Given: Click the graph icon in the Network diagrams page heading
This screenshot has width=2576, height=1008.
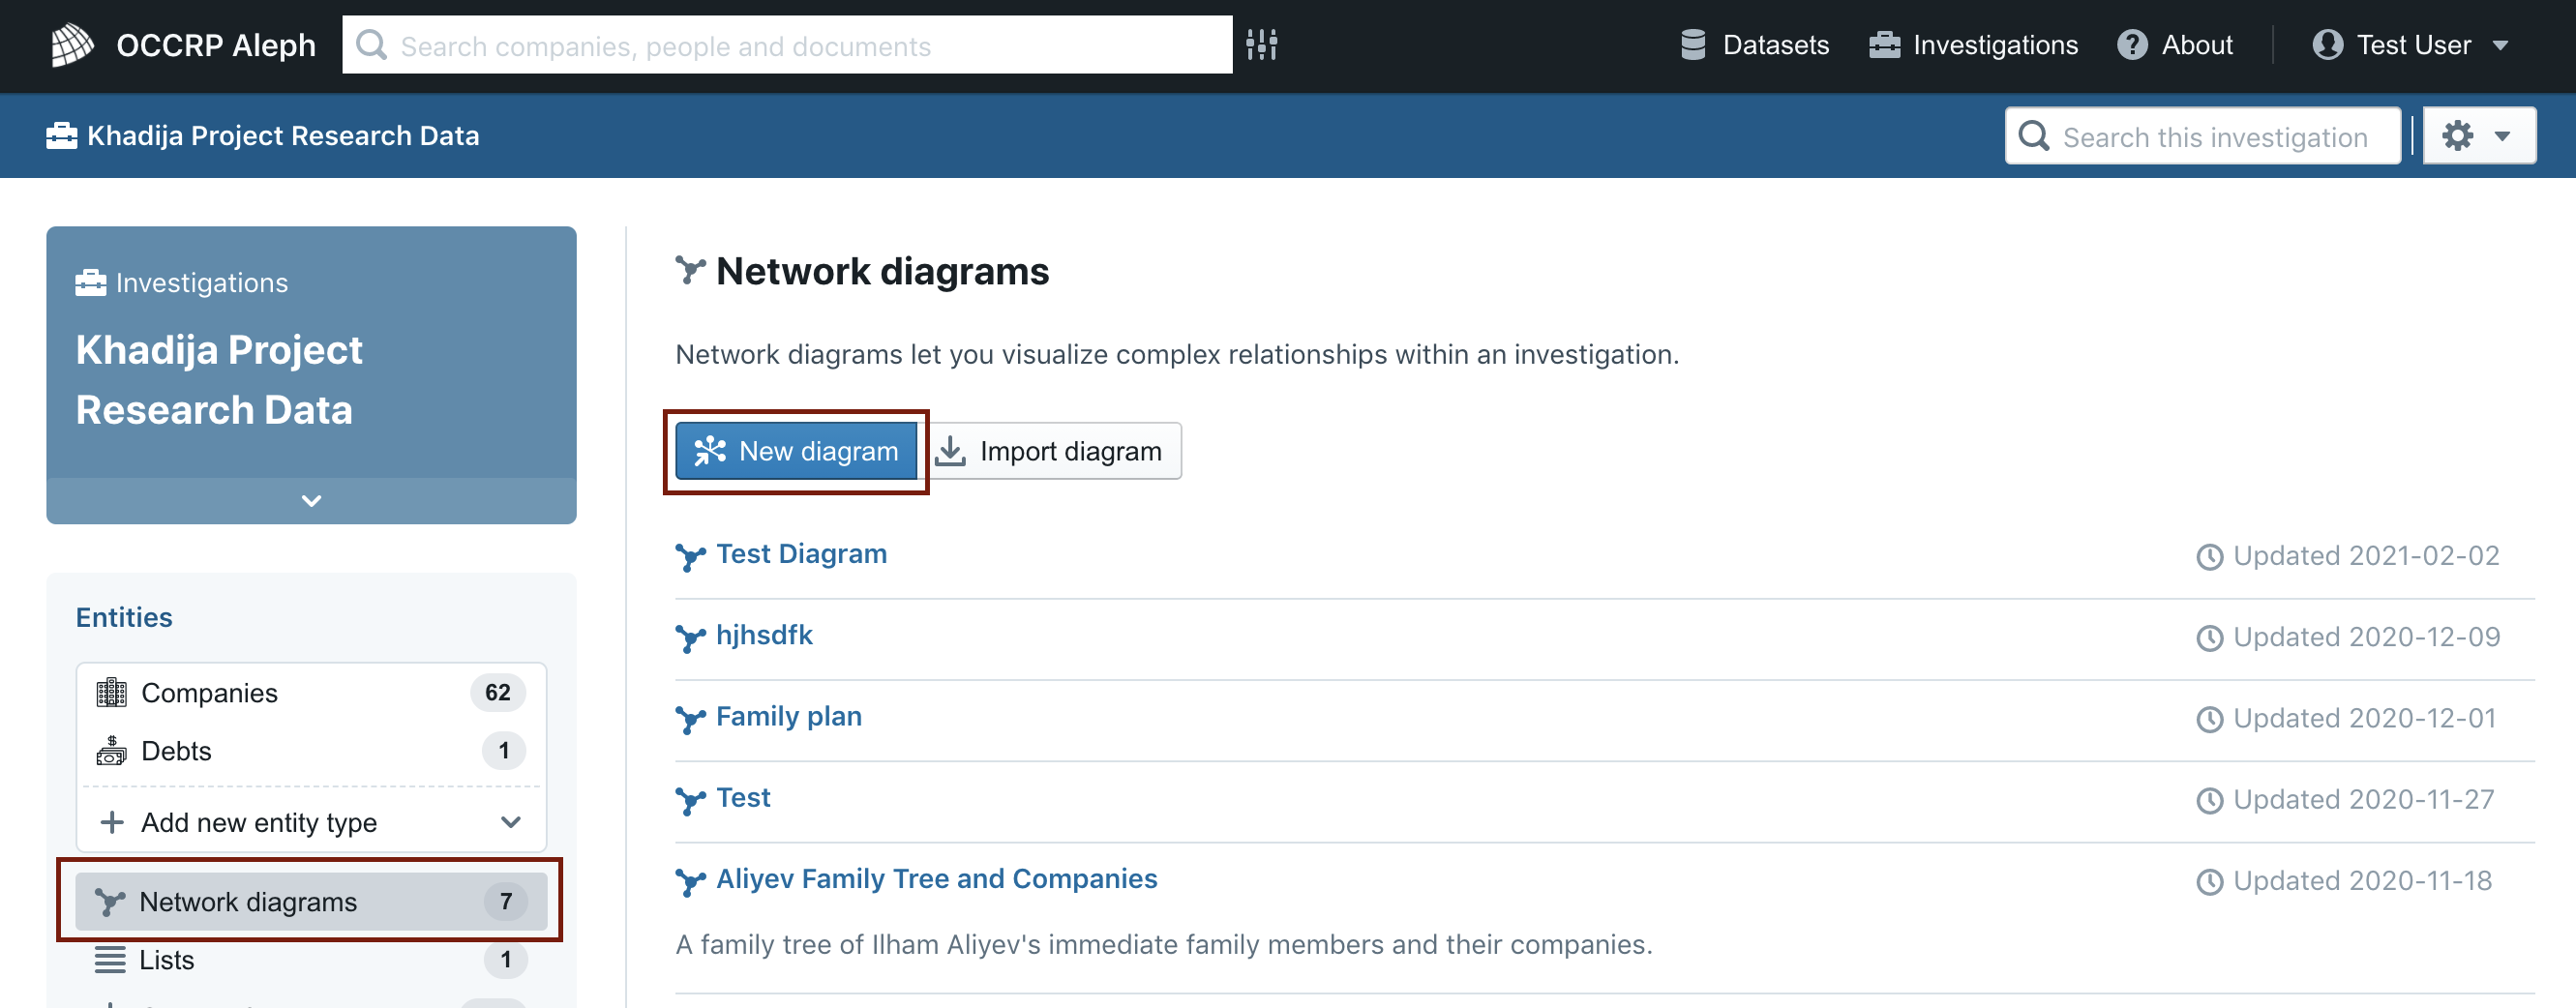Looking at the screenshot, I should (690, 270).
